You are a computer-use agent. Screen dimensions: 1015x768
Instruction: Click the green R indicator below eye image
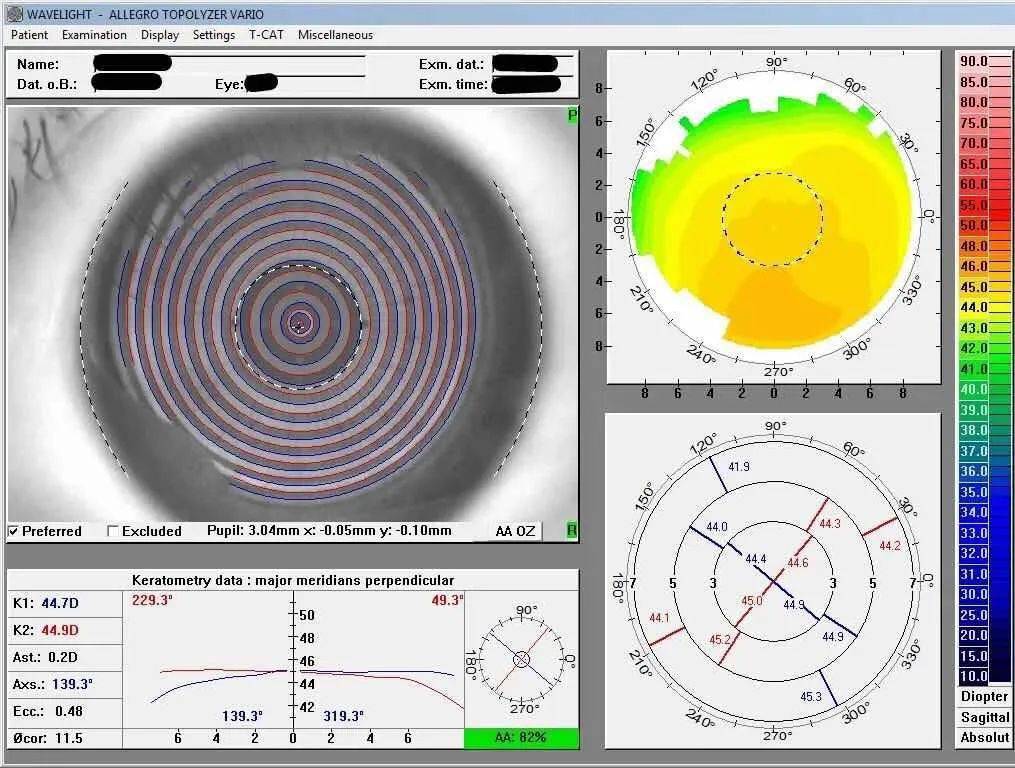pyautogui.click(x=572, y=530)
